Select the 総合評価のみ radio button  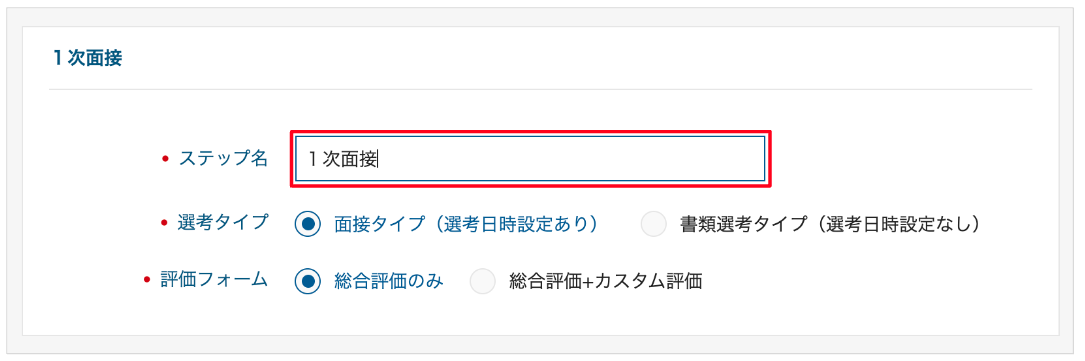point(308,281)
